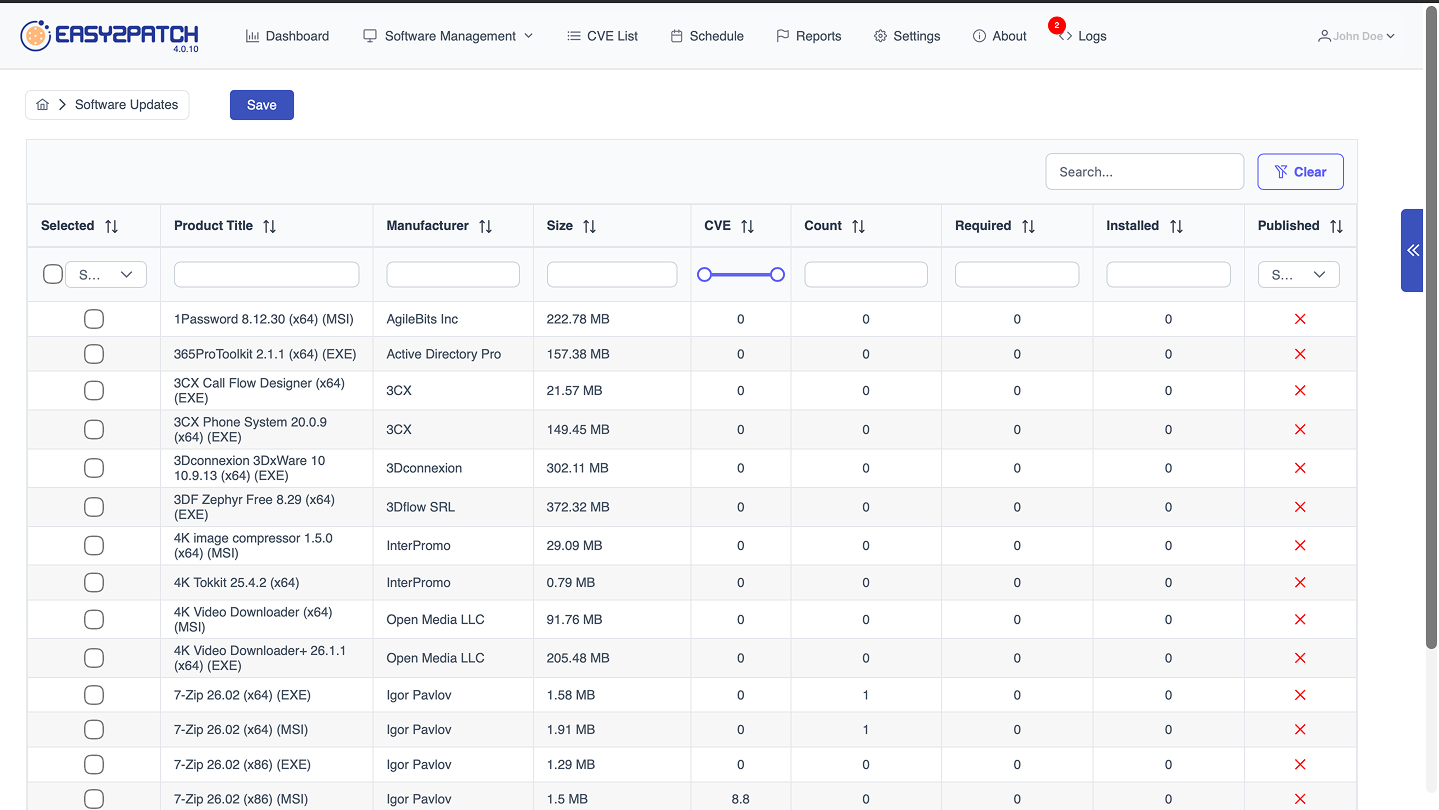Click the Manufacturer filter field
This screenshot has height=810, width=1439.
[x=453, y=274]
